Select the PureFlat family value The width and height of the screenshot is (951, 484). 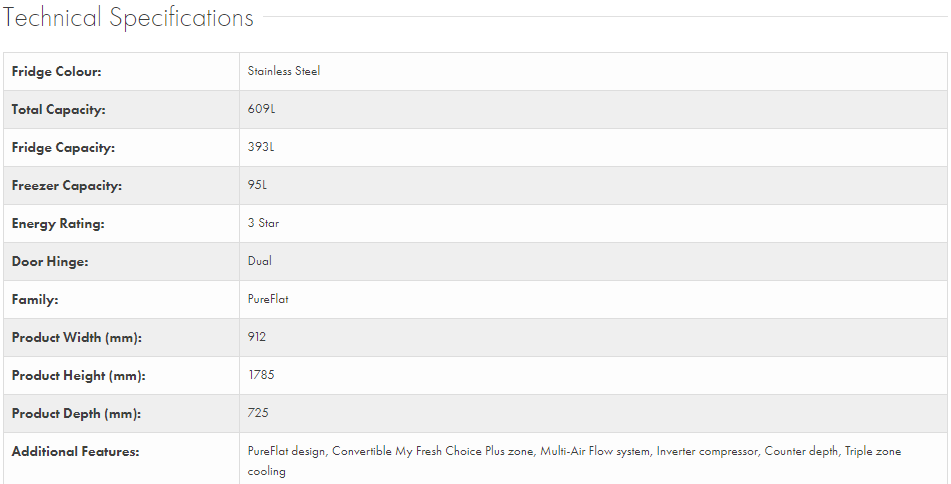[x=269, y=299]
